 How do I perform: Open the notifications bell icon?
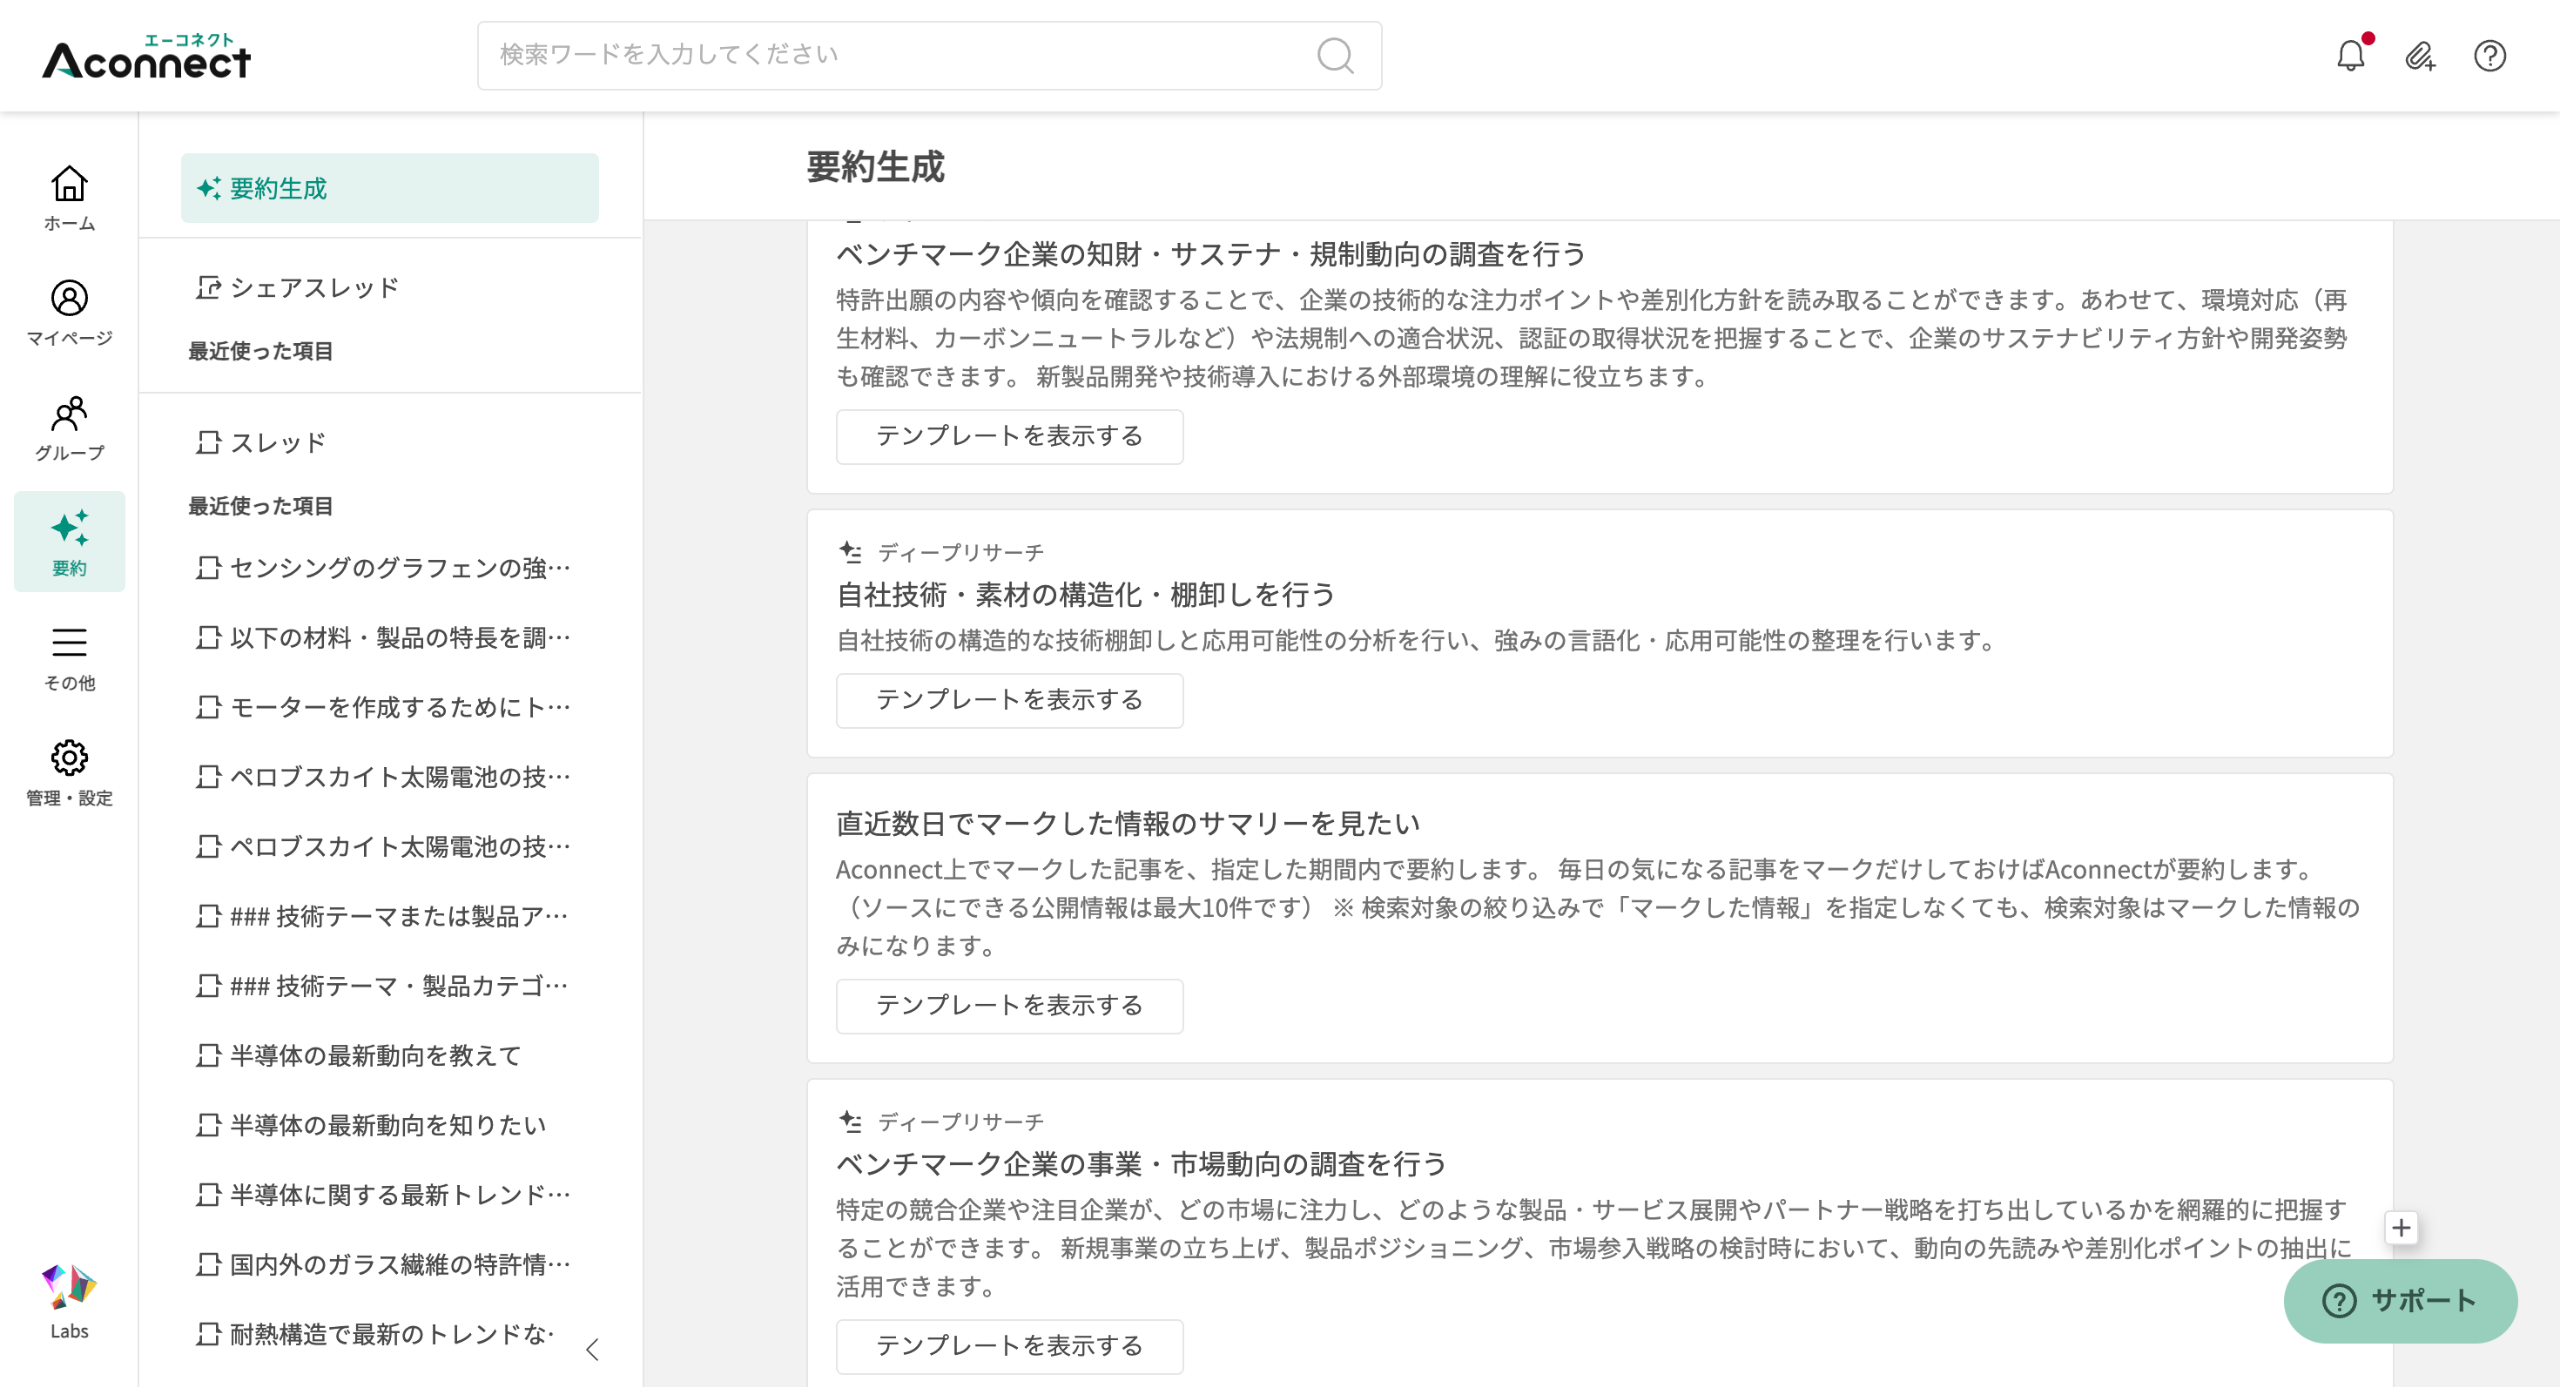point(2350,56)
